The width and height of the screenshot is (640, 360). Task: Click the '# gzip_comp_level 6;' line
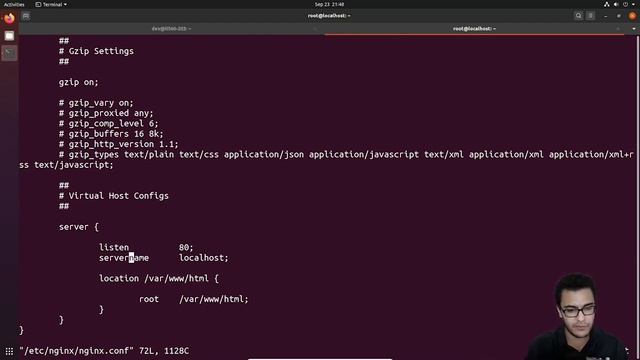109,123
